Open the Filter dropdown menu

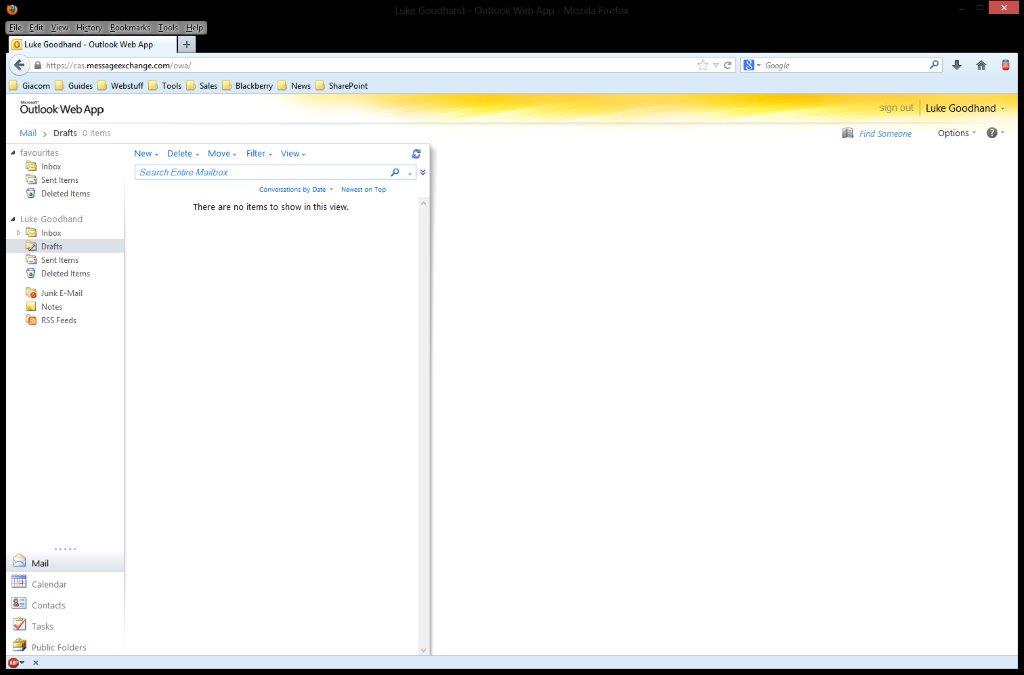click(x=258, y=154)
